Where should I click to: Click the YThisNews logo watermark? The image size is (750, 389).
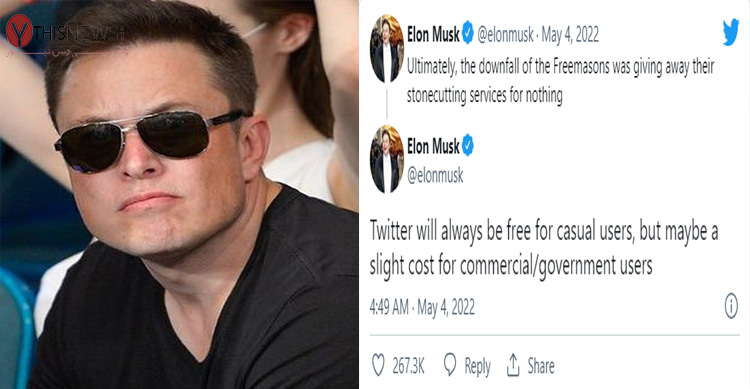65,33
